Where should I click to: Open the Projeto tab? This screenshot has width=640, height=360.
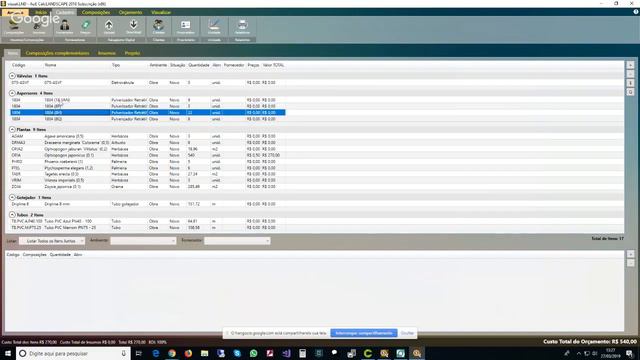click(132, 53)
